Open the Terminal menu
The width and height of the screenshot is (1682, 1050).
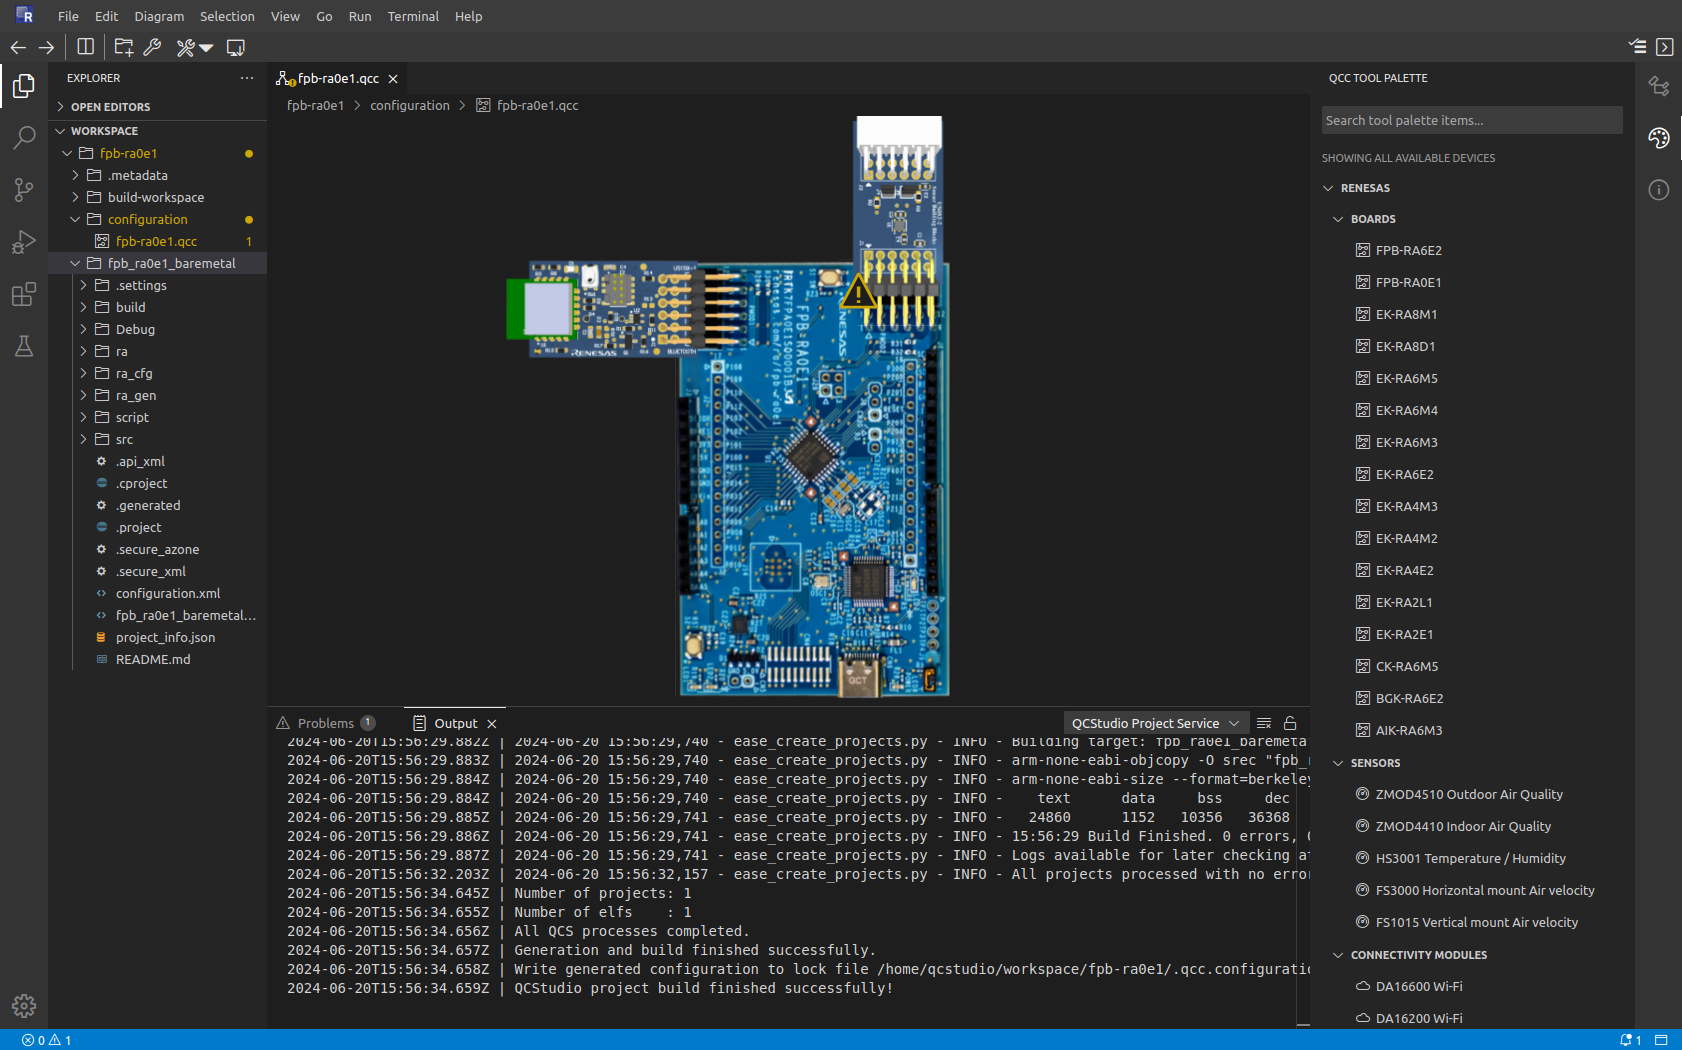tap(413, 16)
